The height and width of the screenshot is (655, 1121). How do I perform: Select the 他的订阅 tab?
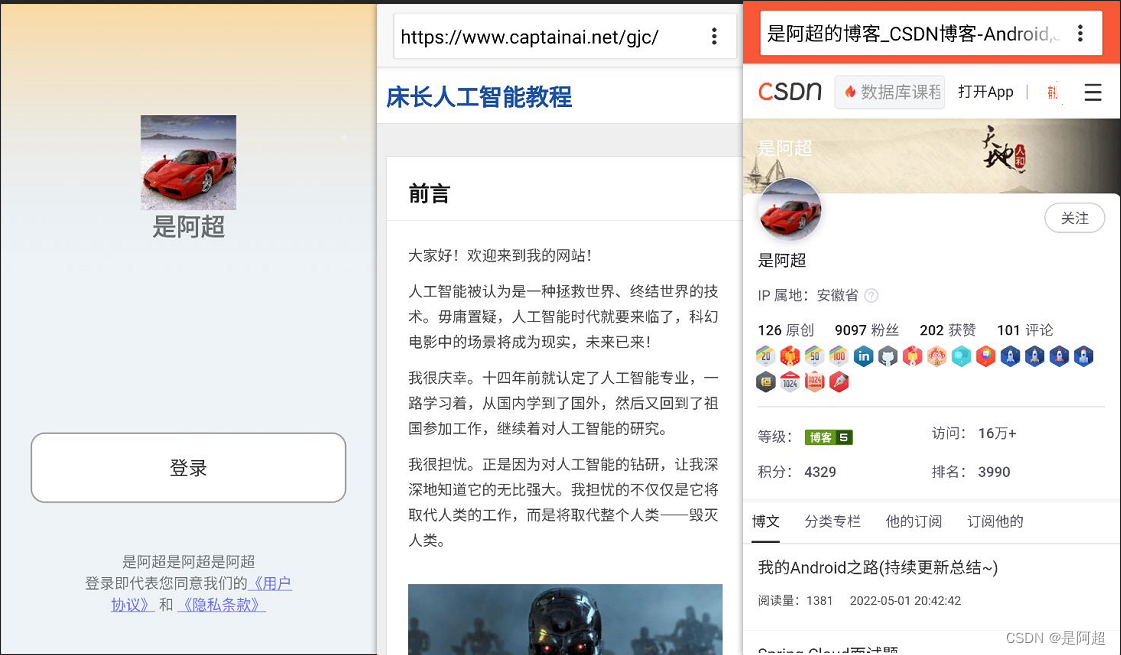pos(913,521)
